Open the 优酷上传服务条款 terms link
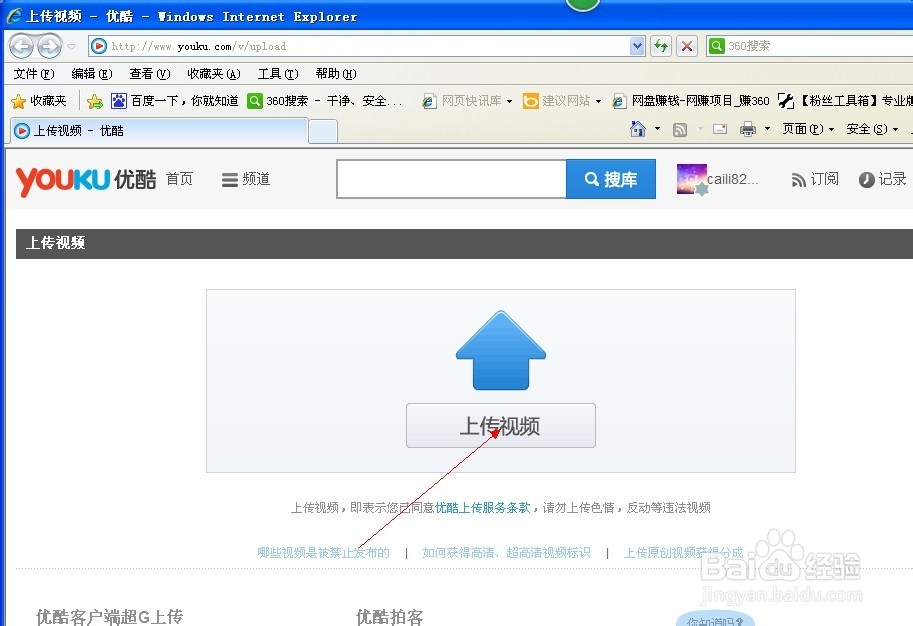 [483, 508]
